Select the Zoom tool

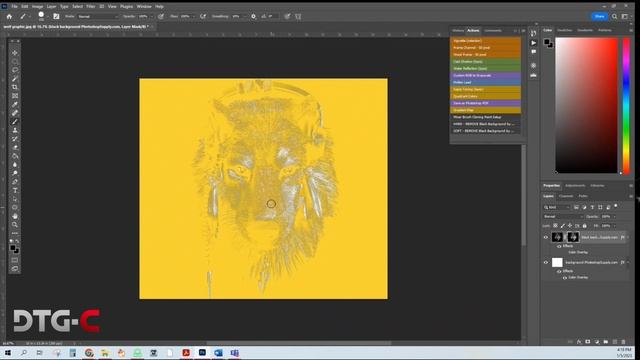click(x=15, y=224)
